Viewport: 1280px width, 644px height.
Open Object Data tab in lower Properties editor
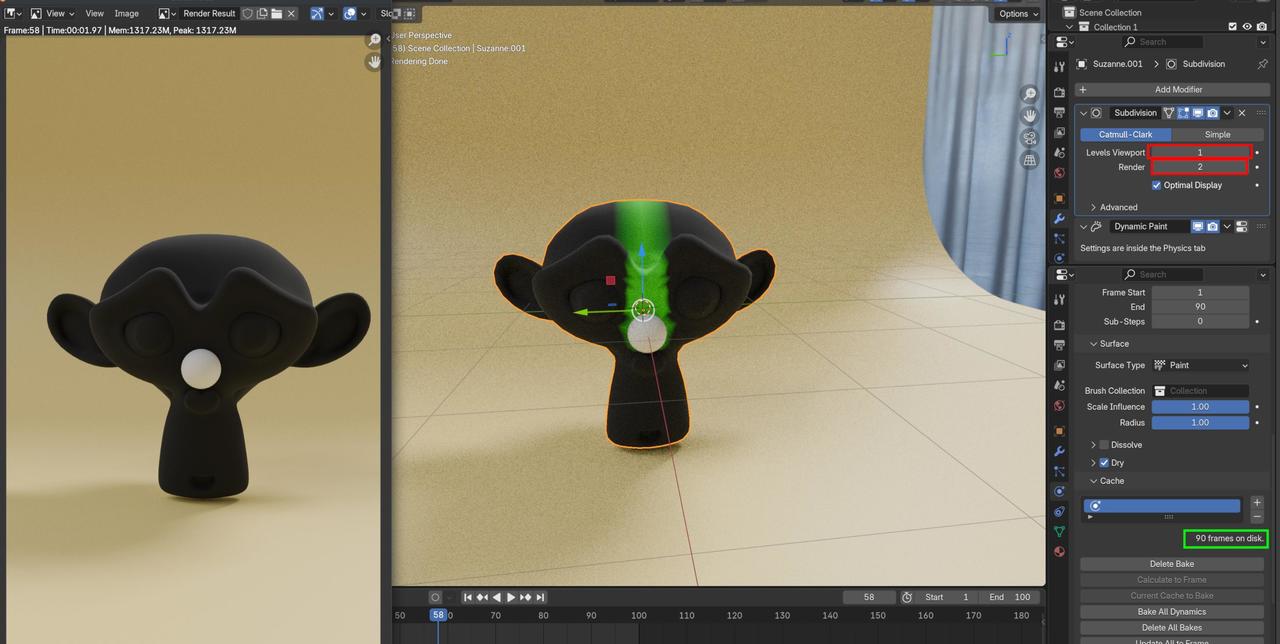(x=1059, y=531)
